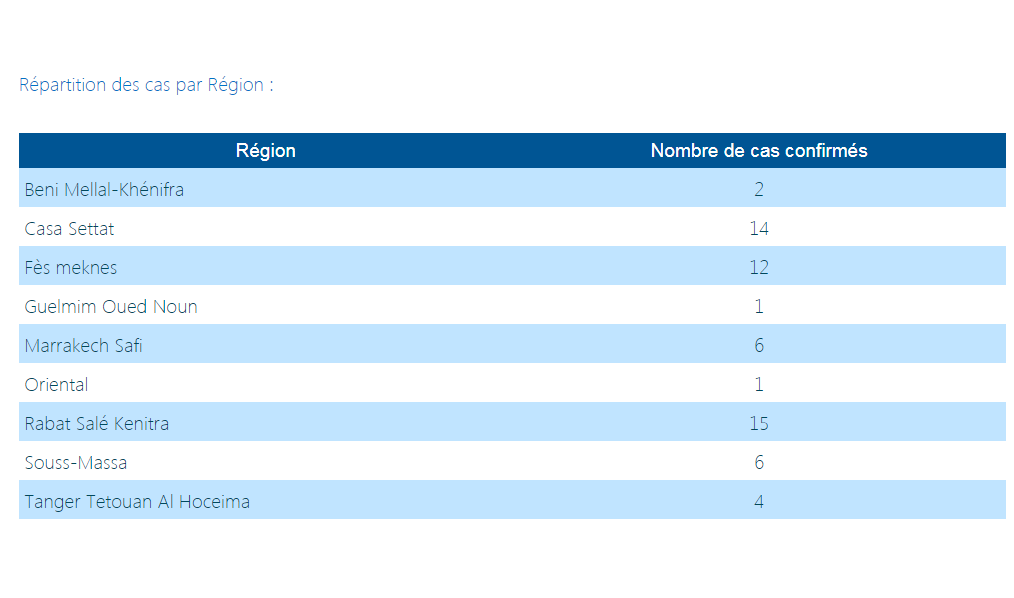Click the Souss-Massa region name

(x=76, y=463)
